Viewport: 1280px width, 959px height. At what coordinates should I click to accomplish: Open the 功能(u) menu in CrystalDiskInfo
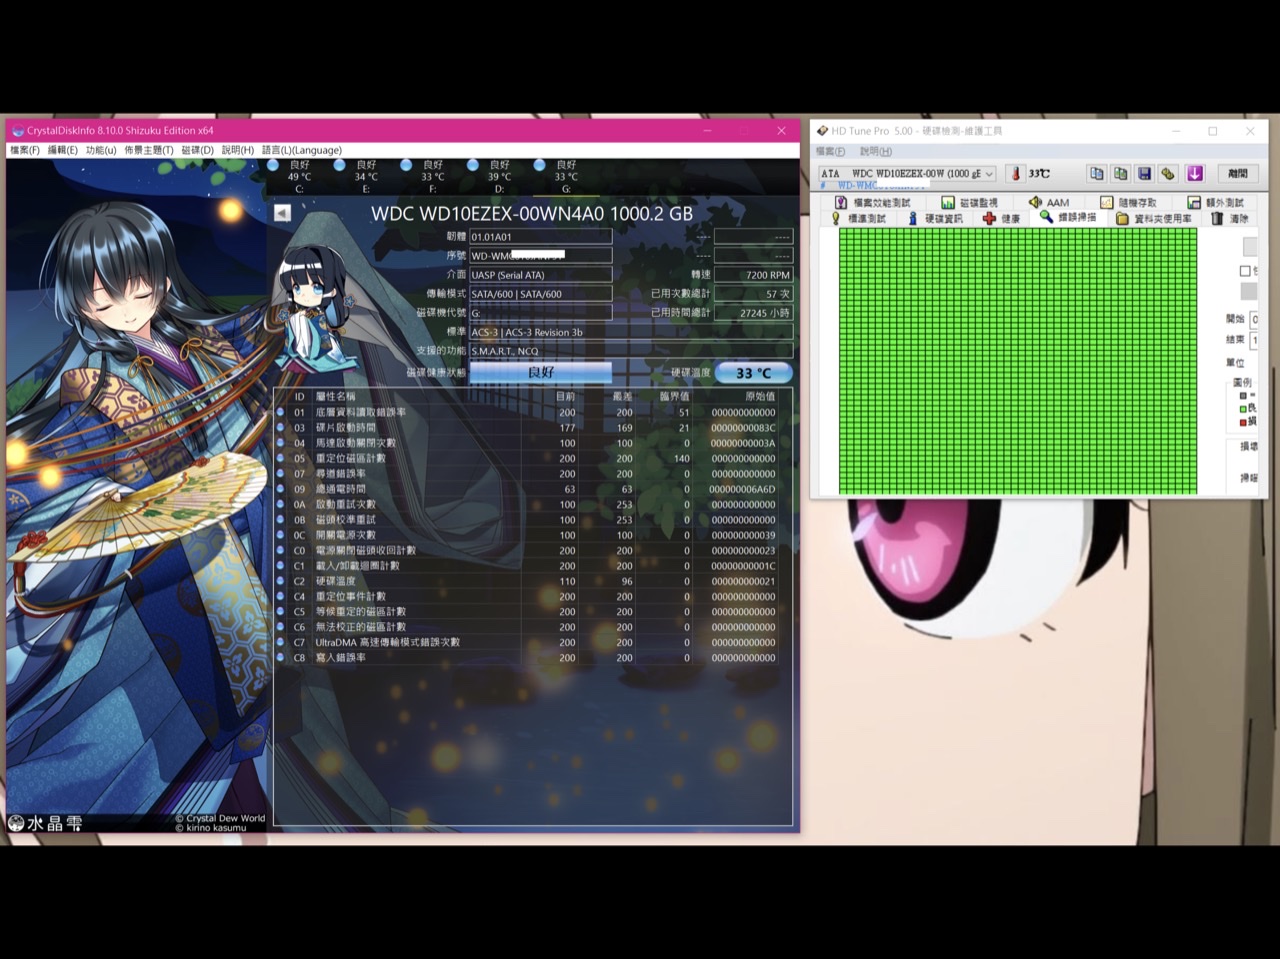(x=101, y=150)
